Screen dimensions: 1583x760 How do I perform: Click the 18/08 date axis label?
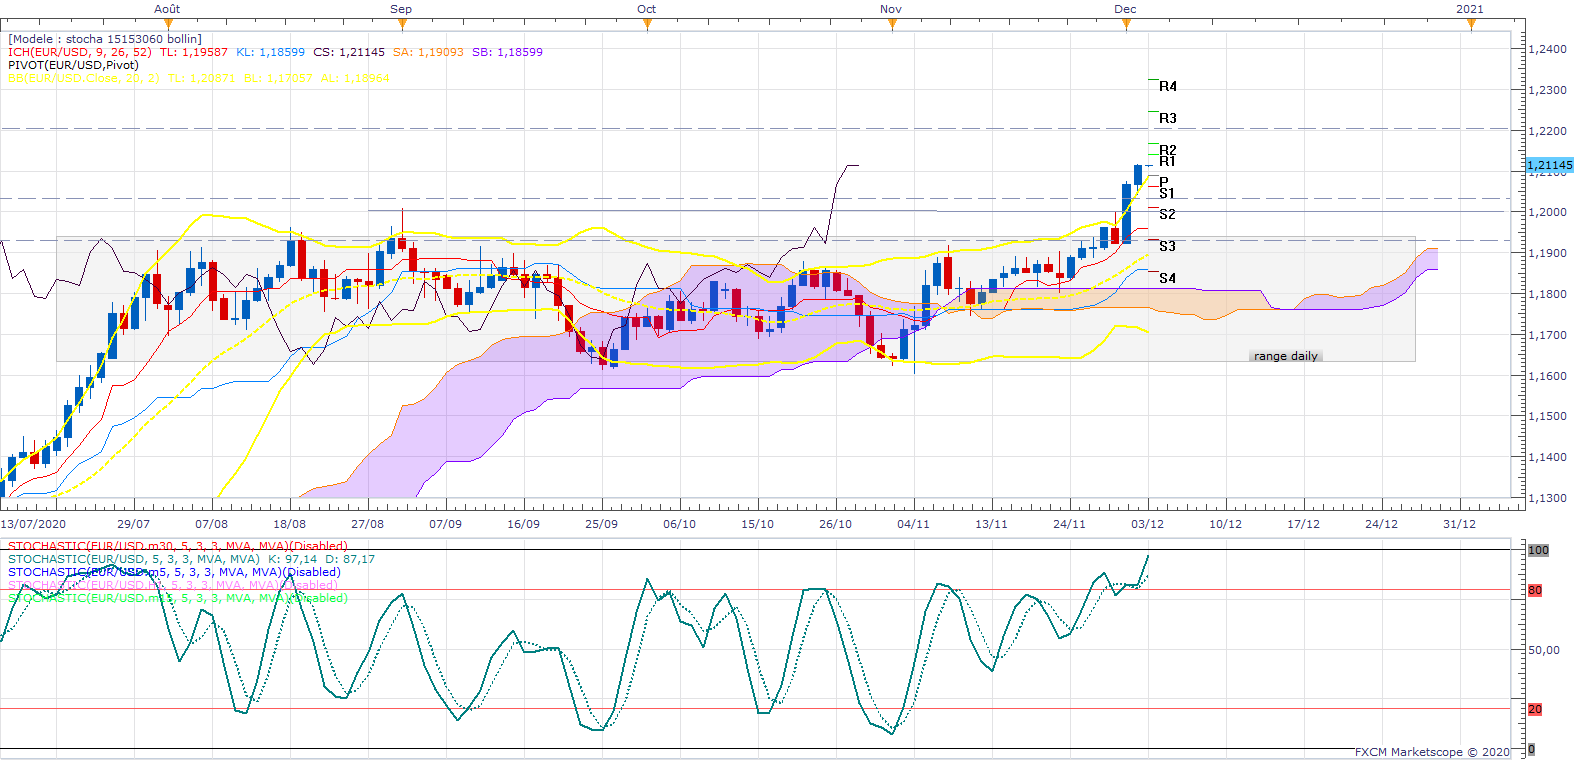(x=290, y=524)
